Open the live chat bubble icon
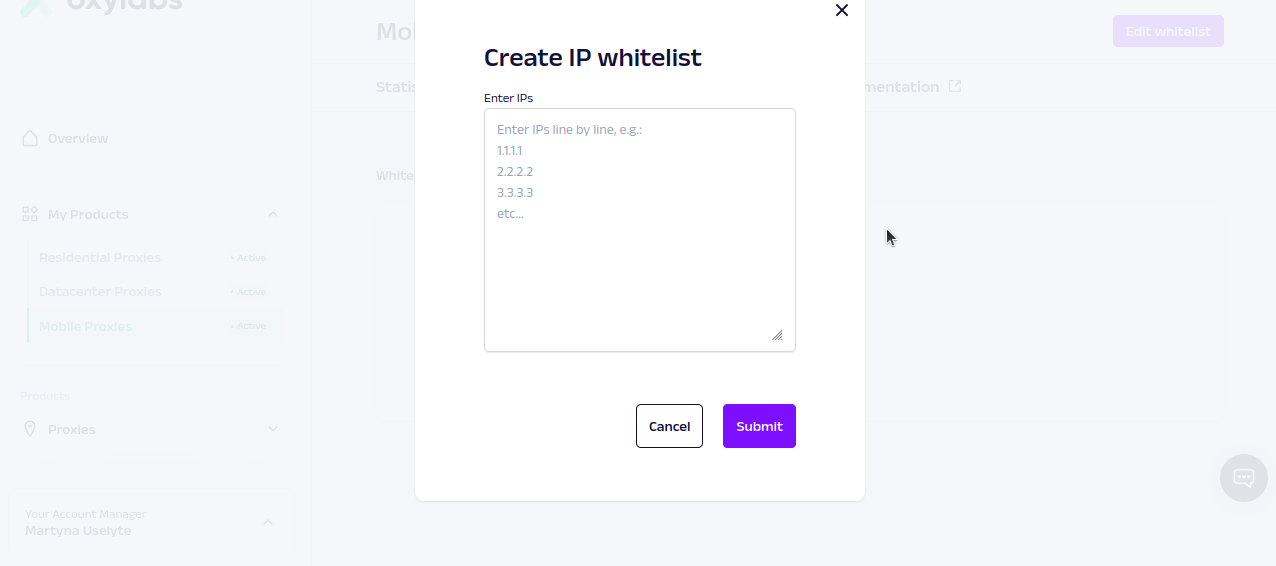The width and height of the screenshot is (1276, 566). pyautogui.click(x=1244, y=478)
